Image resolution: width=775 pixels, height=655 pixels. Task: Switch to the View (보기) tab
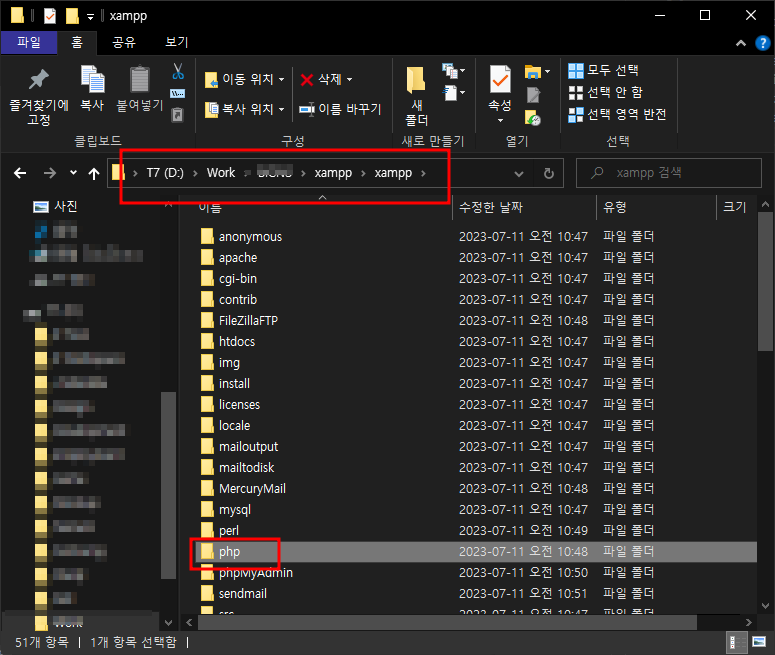(176, 43)
